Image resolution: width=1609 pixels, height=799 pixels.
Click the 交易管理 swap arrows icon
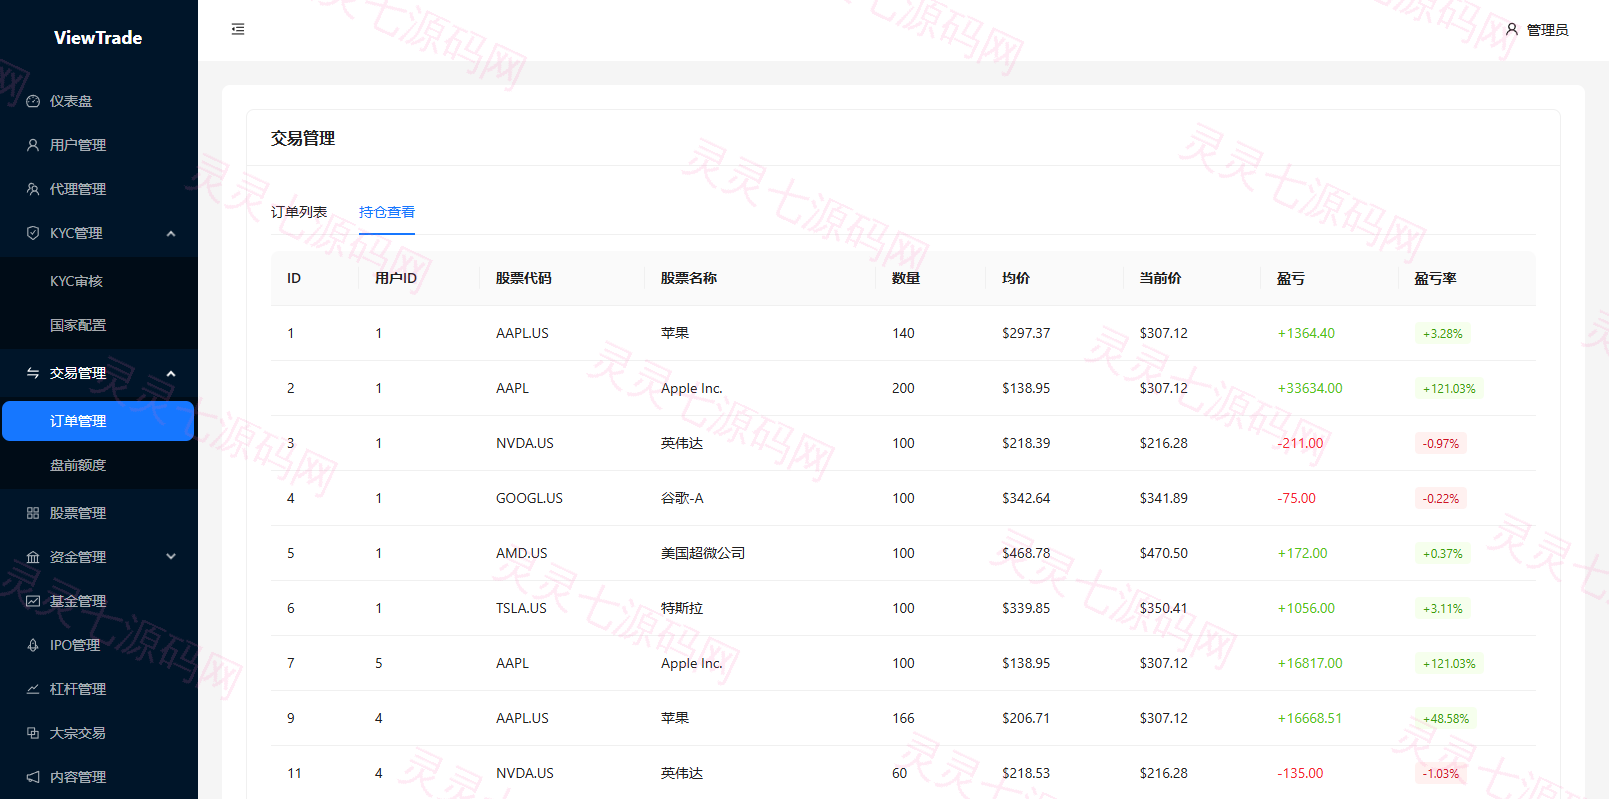(x=33, y=373)
